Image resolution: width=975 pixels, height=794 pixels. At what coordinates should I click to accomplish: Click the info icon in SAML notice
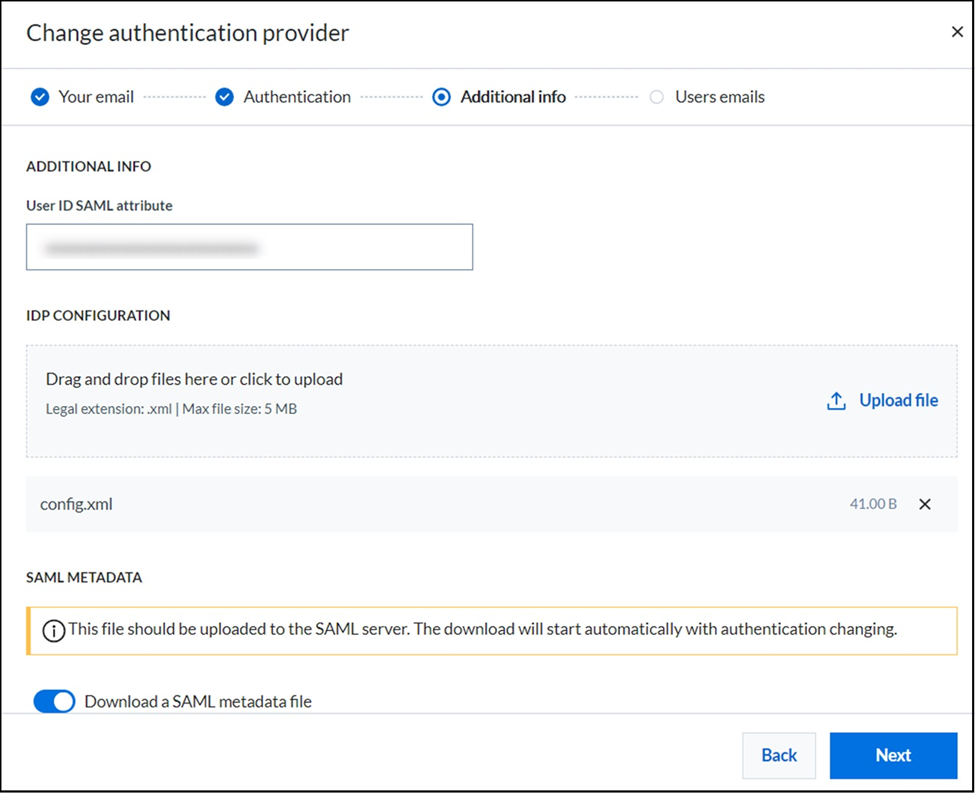click(x=53, y=630)
